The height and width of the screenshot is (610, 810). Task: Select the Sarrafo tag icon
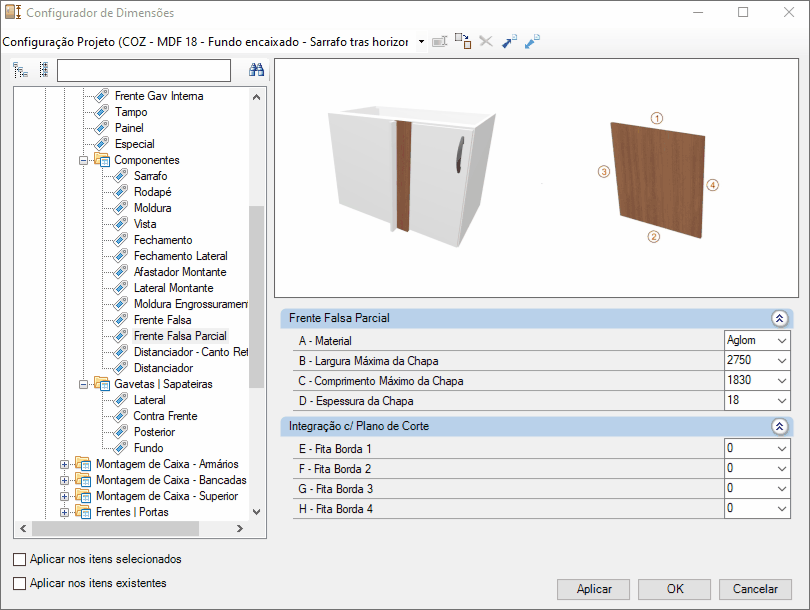120,176
